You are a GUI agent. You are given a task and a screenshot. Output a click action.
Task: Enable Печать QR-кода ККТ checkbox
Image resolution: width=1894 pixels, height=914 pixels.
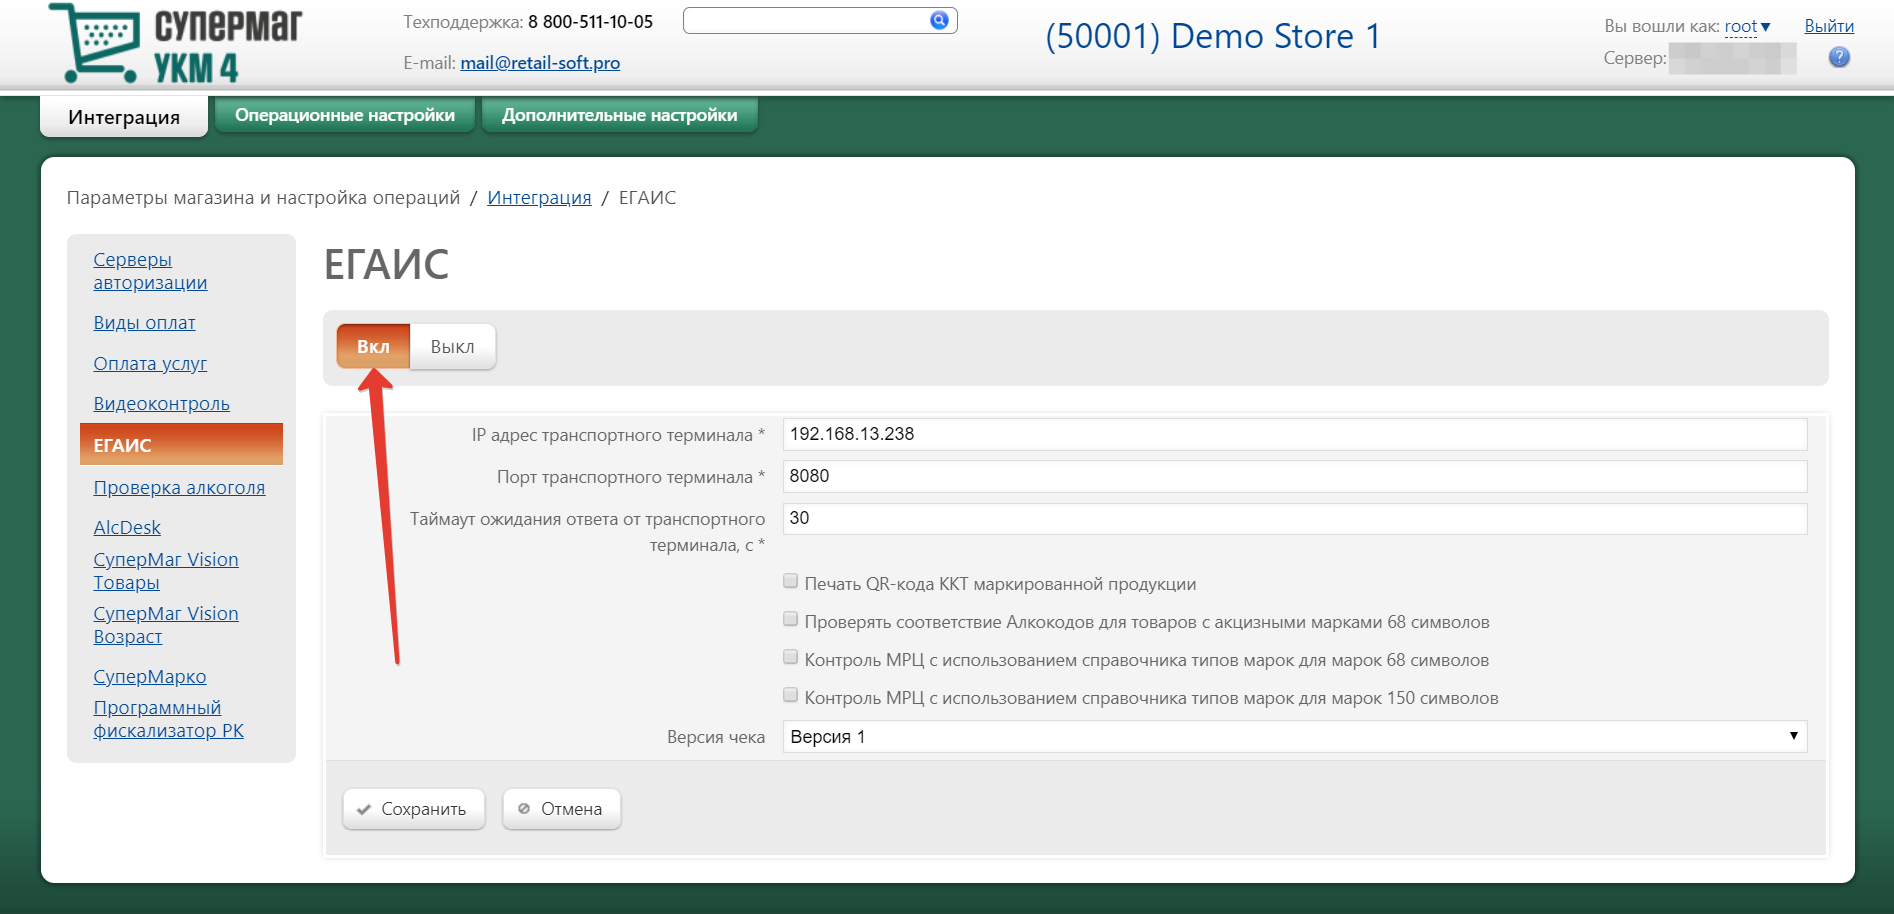click(790, 581)
